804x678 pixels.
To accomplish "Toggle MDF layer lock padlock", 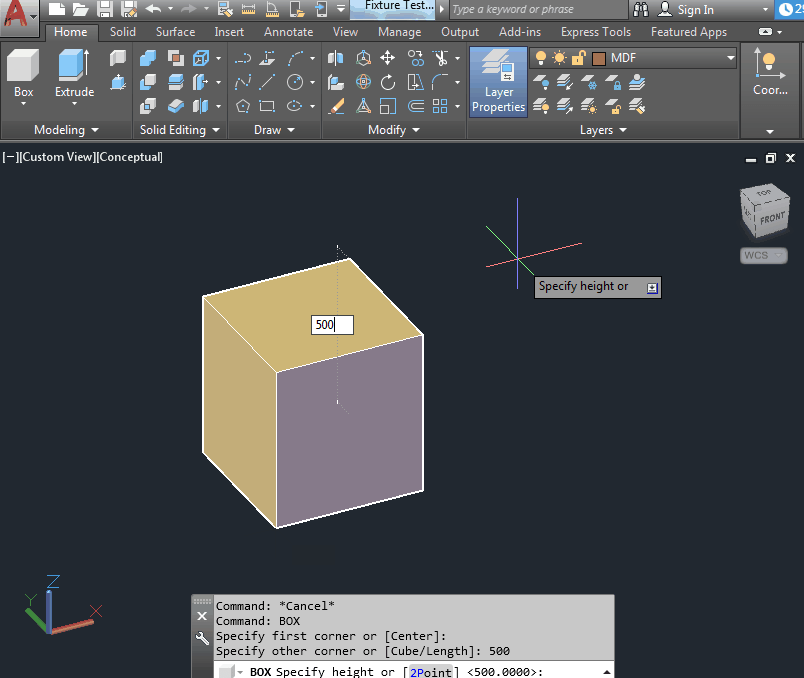I will [578, 58].
